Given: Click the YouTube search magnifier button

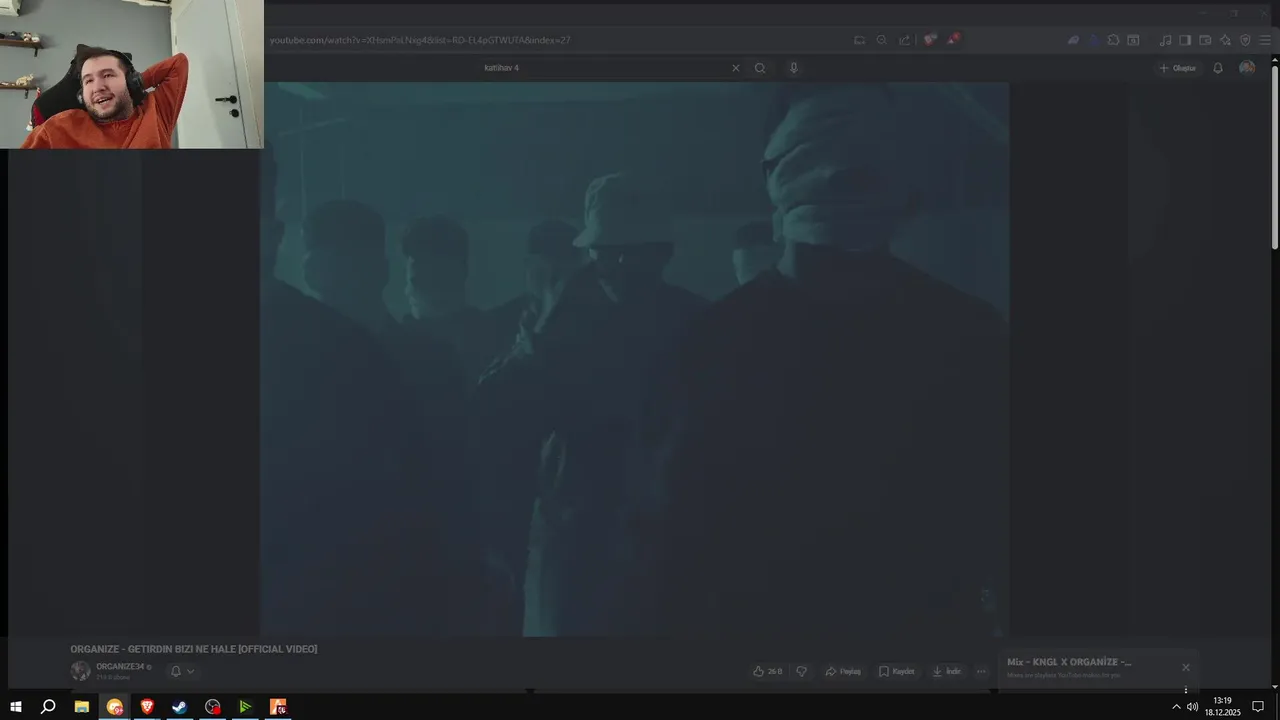Looking at the screenshot, I should coord(760,68).
